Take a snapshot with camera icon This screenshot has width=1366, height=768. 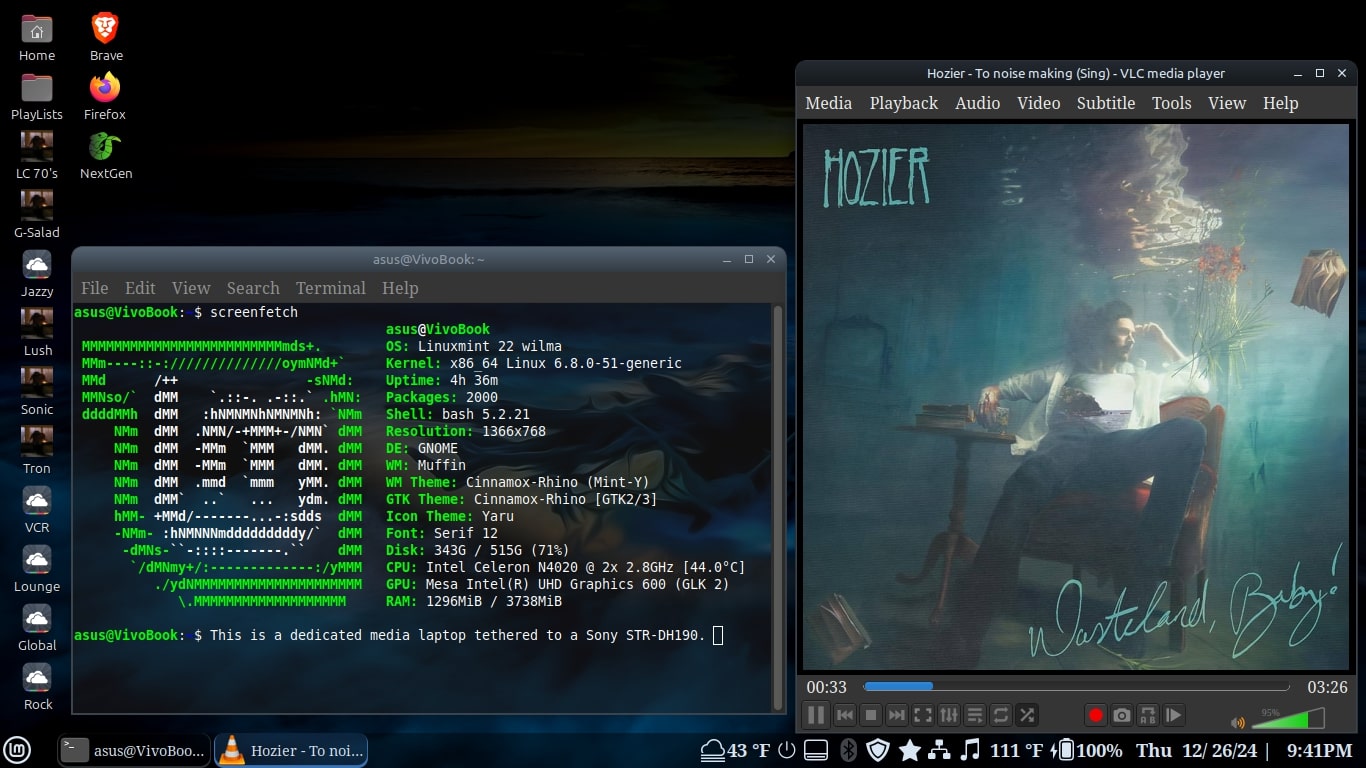(1122, 715)
